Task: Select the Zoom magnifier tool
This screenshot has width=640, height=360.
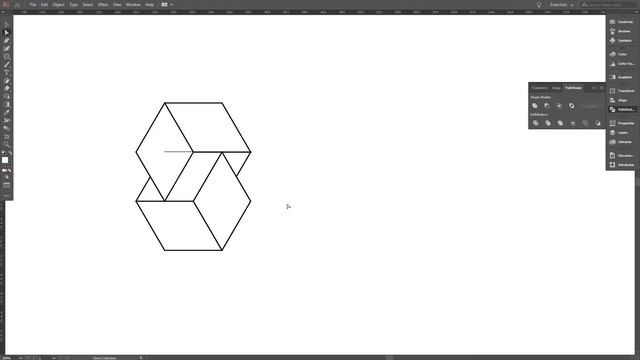Action: [7, 144]
